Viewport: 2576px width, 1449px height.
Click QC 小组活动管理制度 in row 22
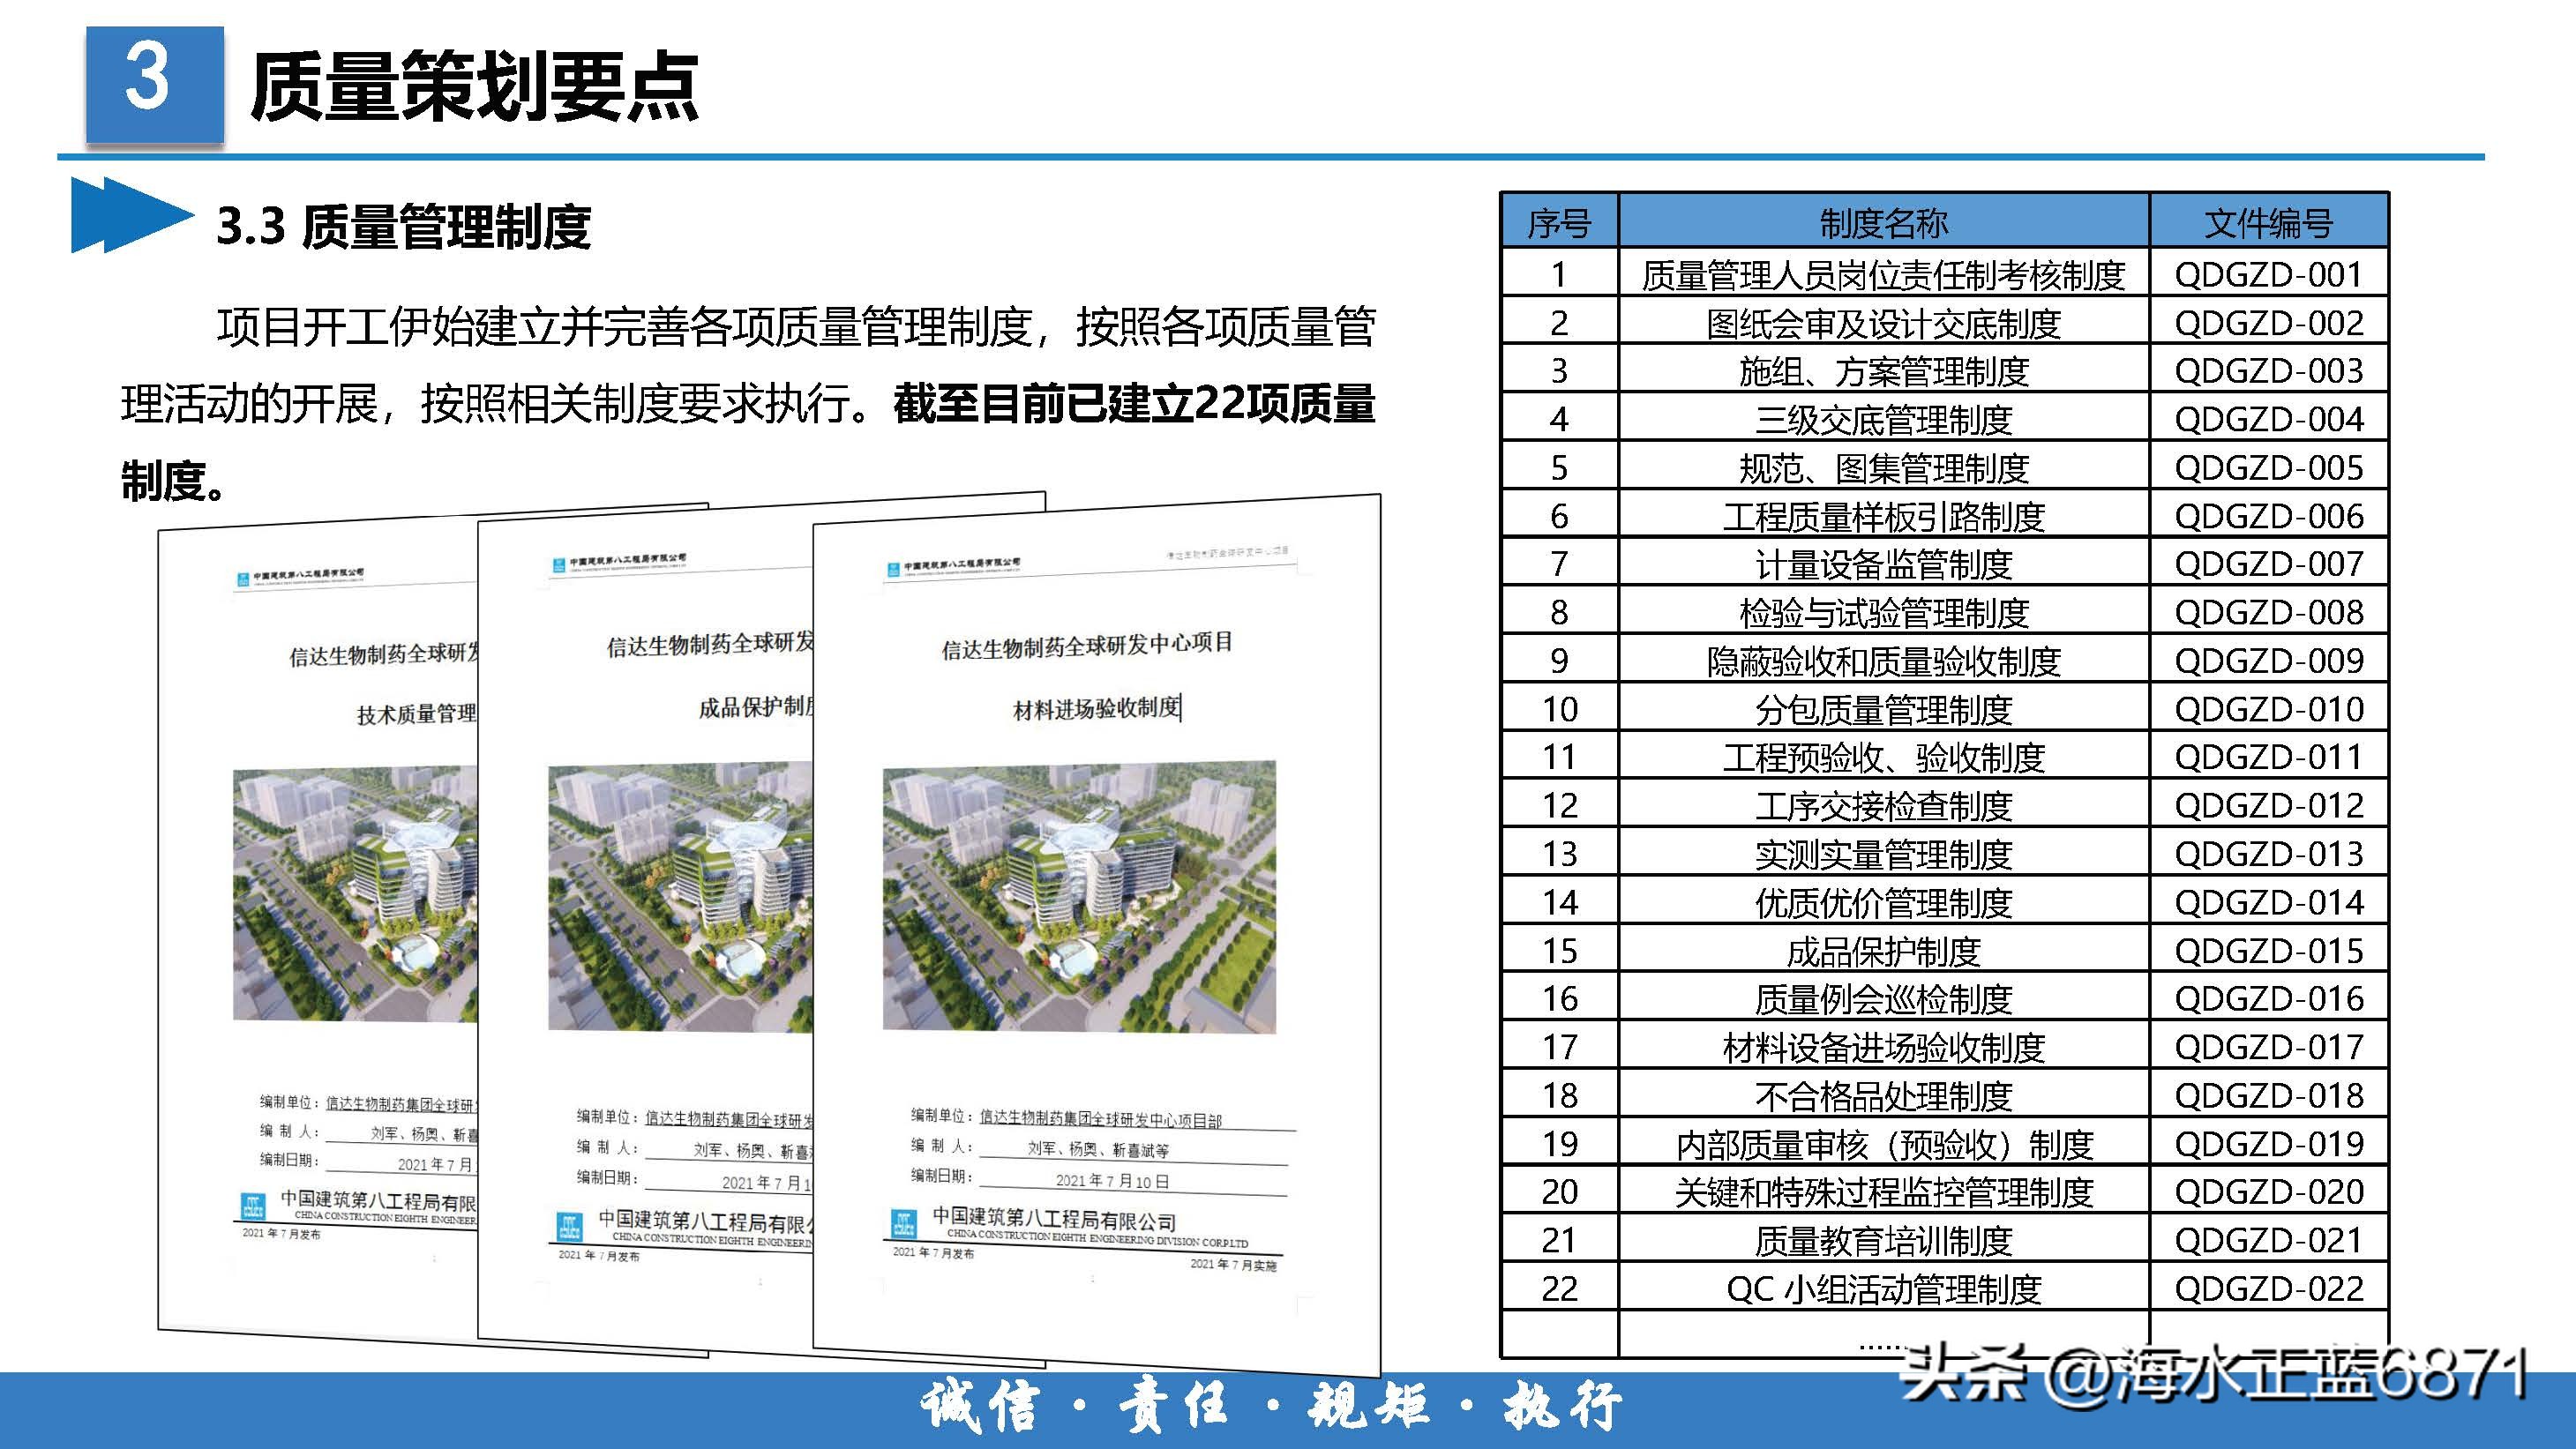[x=1885, y=1289]
